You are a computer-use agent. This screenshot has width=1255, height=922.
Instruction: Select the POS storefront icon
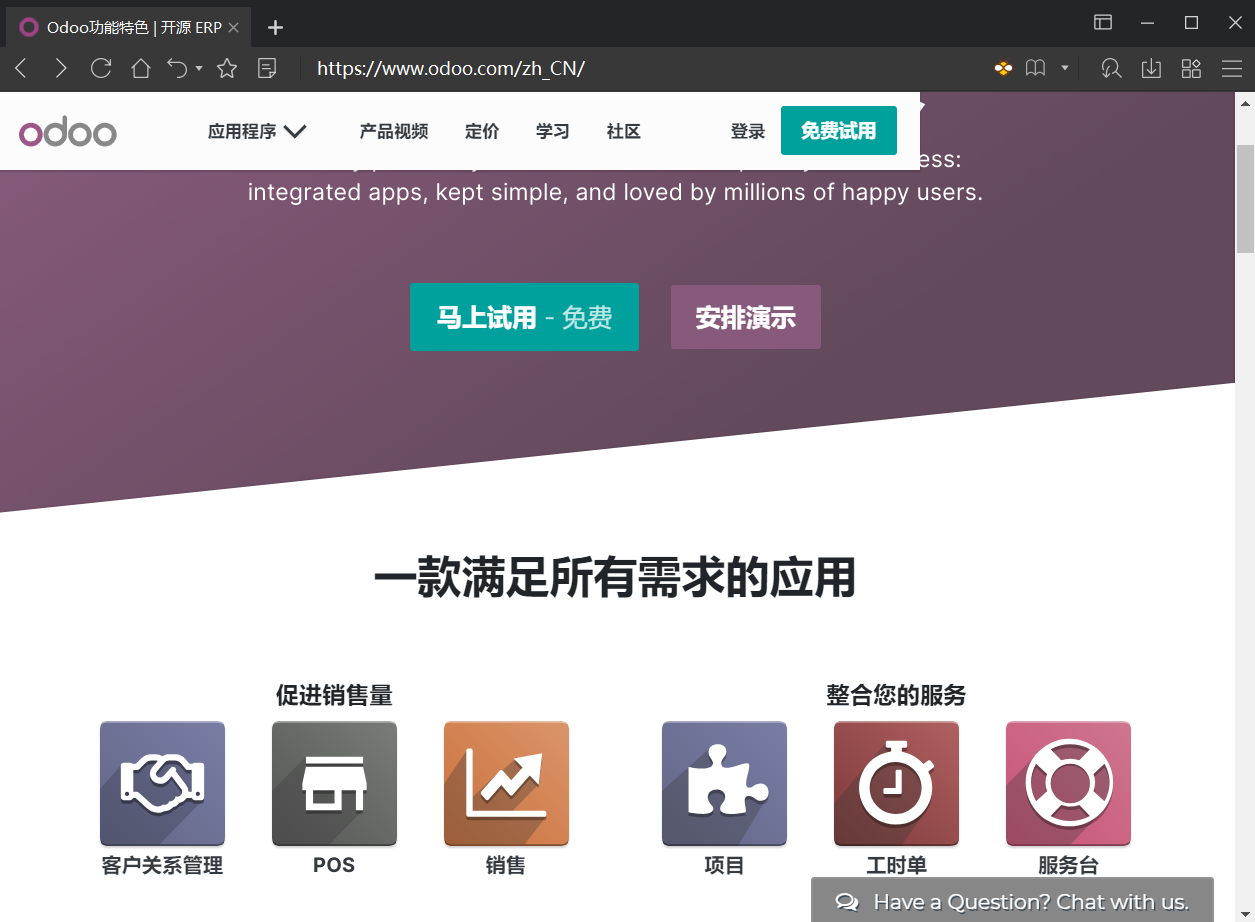[x=334, y=783]
